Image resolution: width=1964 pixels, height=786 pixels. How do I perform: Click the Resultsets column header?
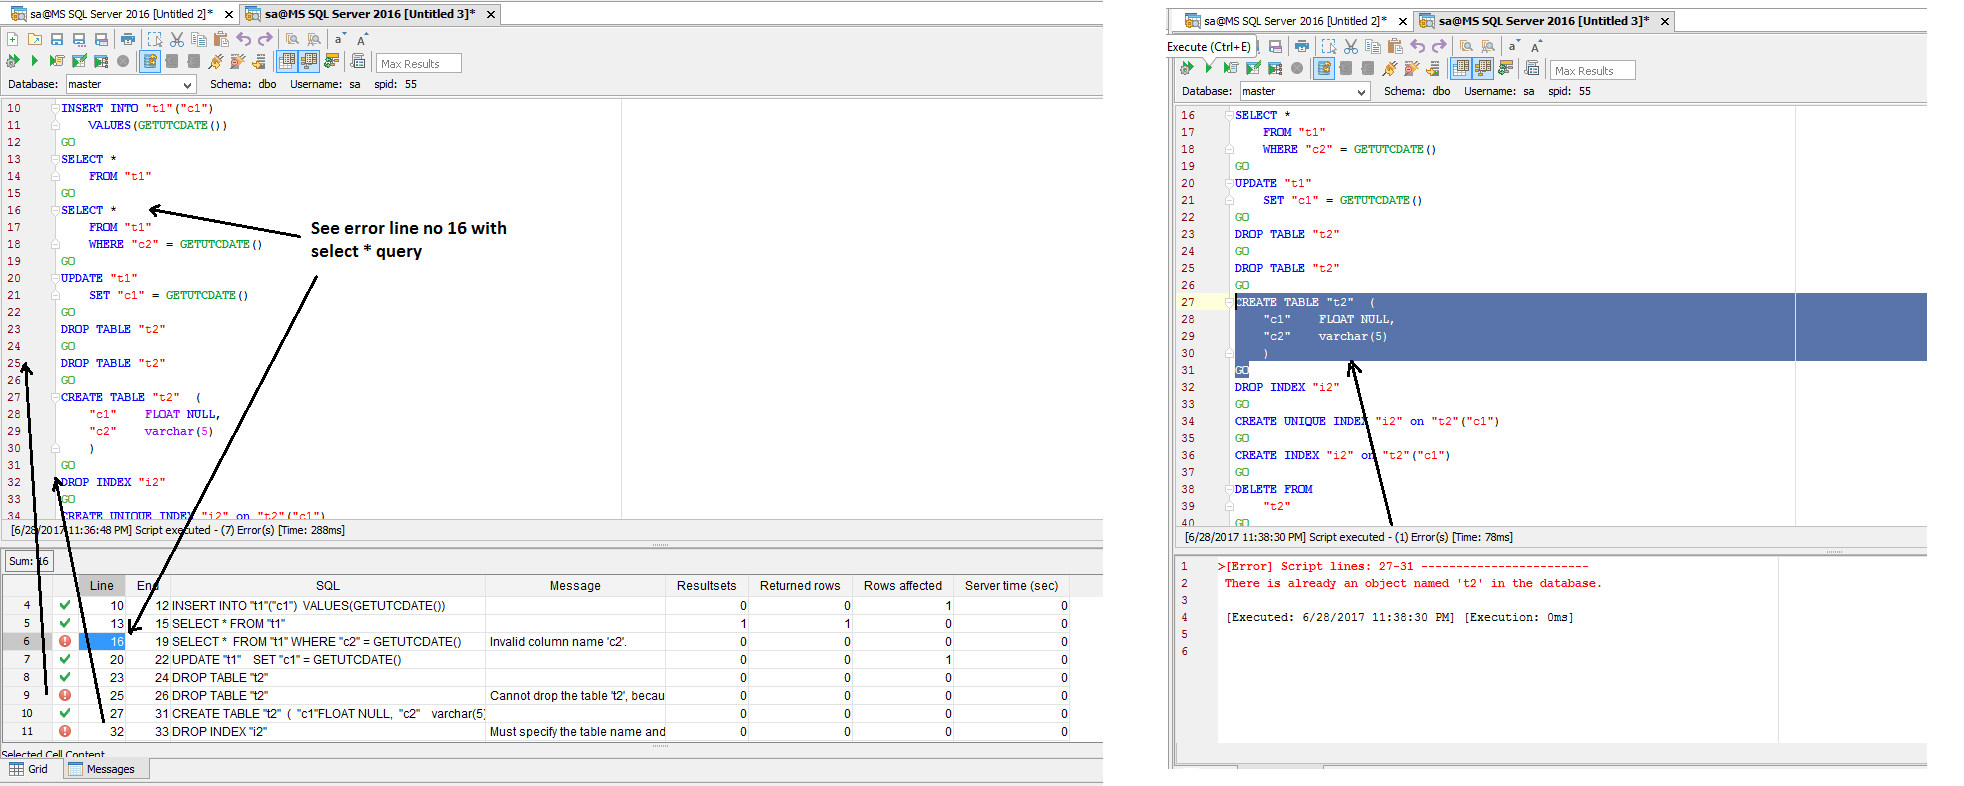(707, 586)
